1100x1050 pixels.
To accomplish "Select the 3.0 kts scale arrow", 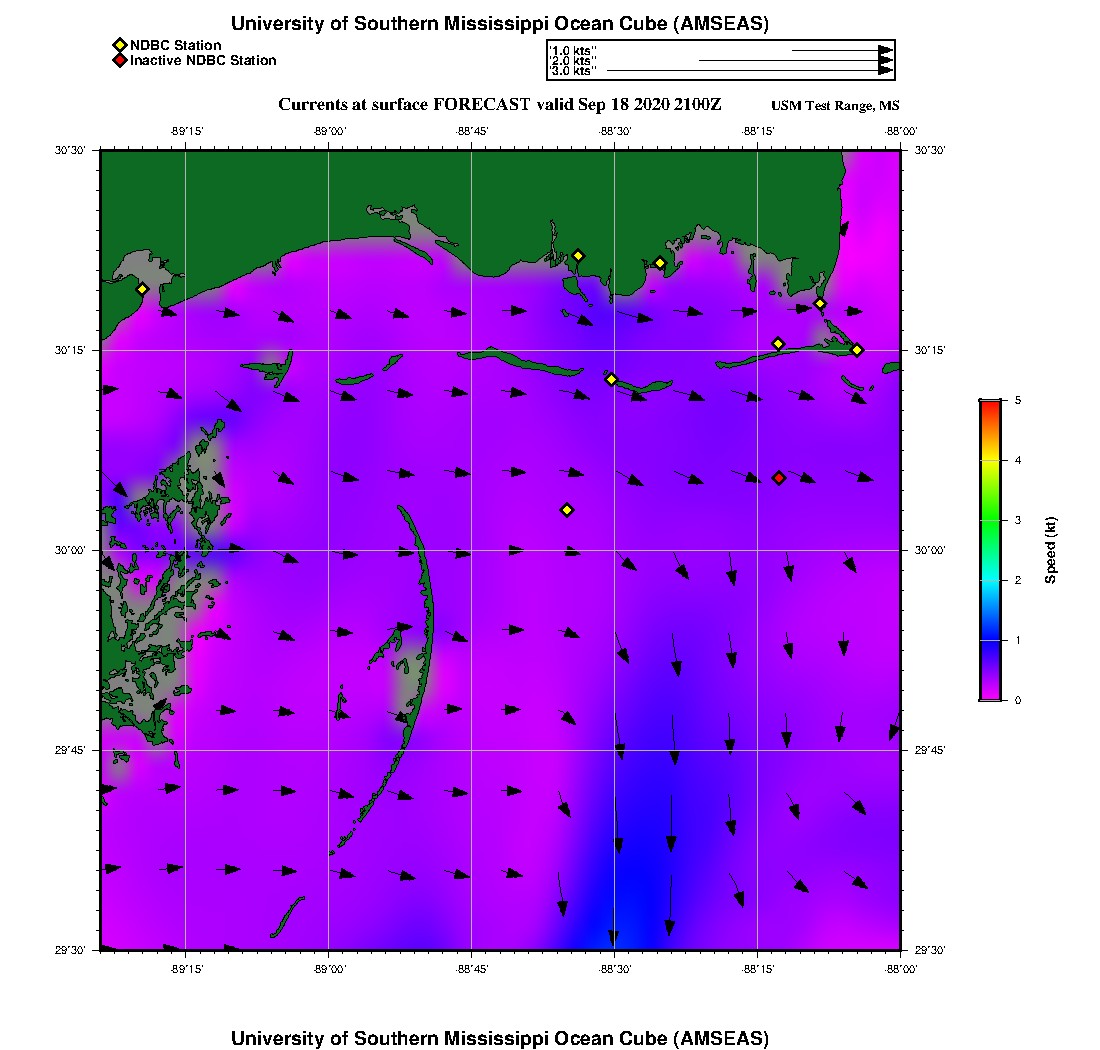I will (x=749, y=71).
